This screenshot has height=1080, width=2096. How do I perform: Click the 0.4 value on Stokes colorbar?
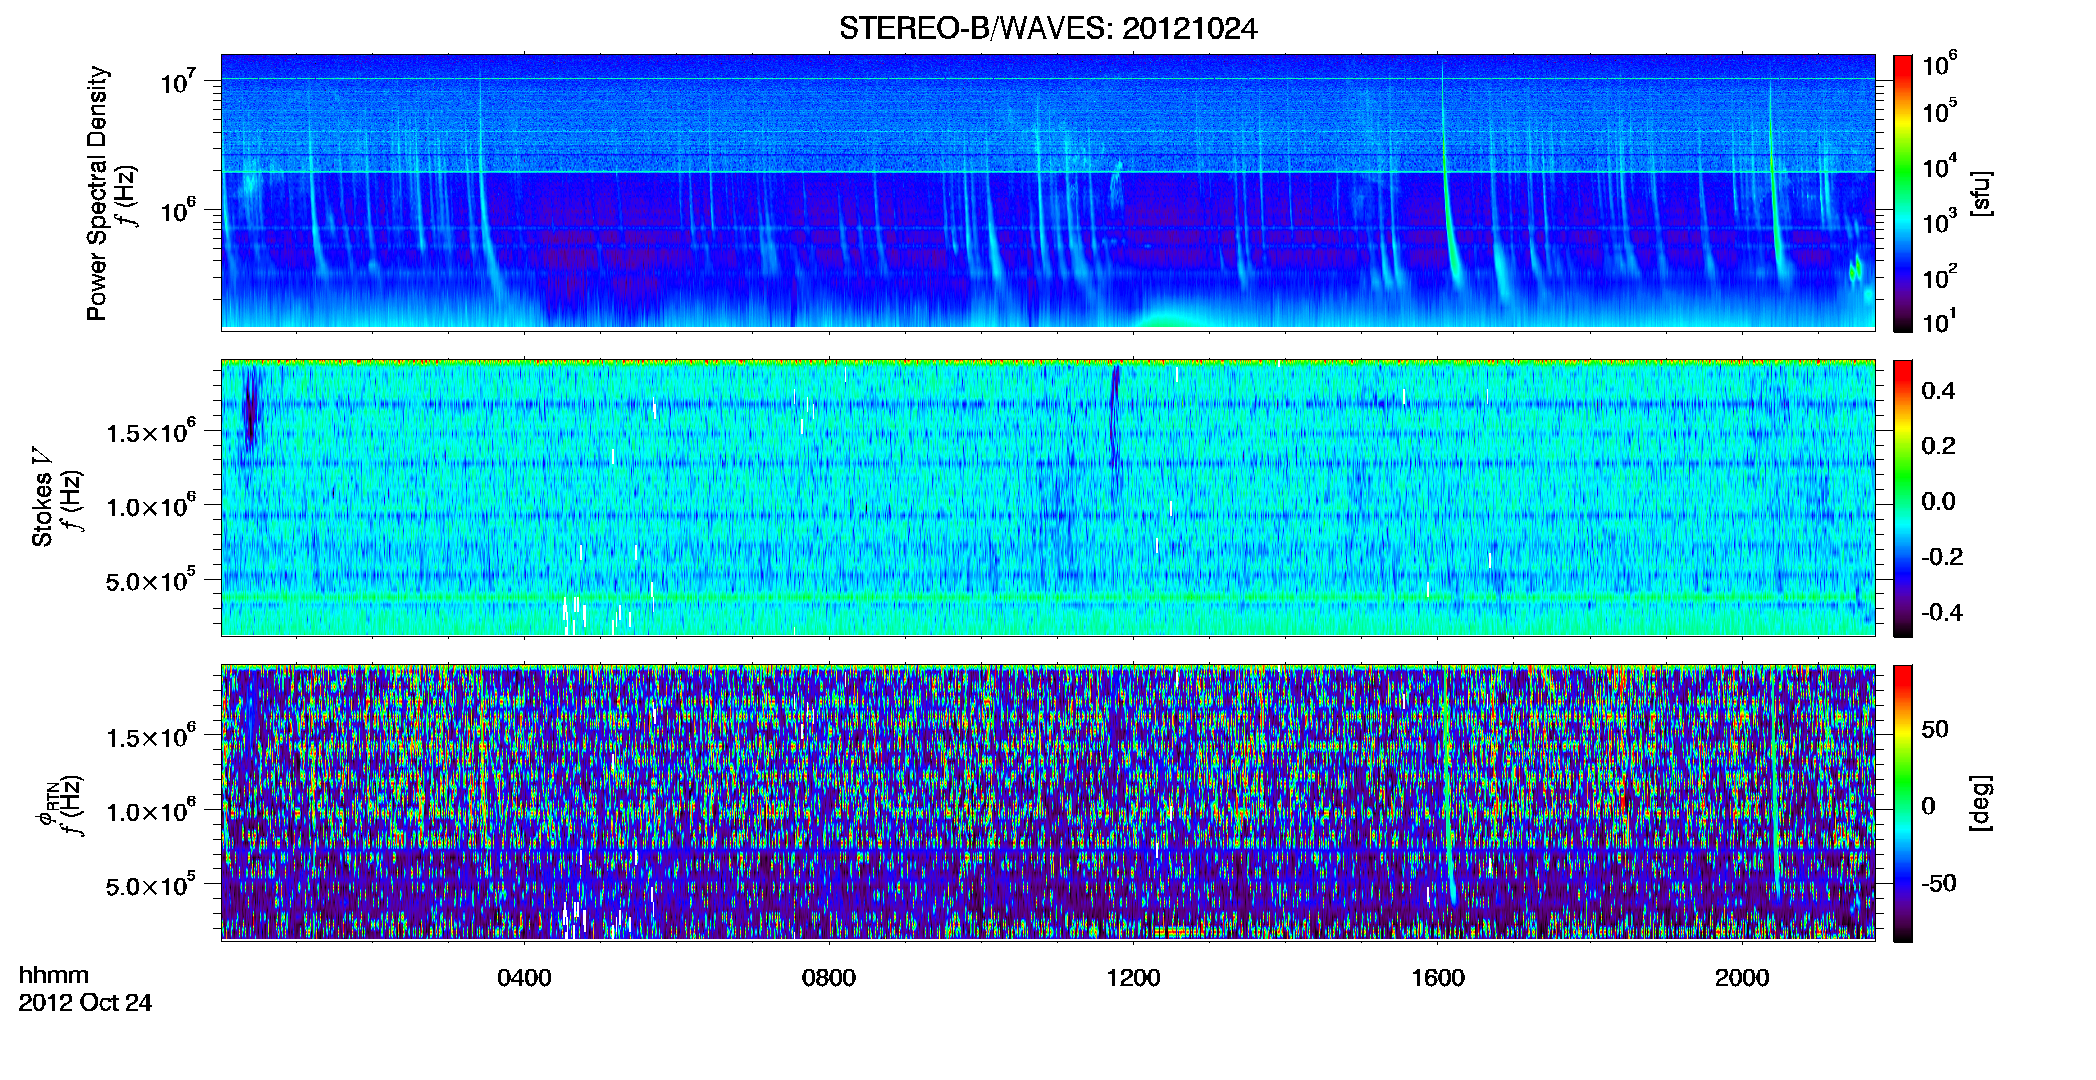click(1937, 391)
